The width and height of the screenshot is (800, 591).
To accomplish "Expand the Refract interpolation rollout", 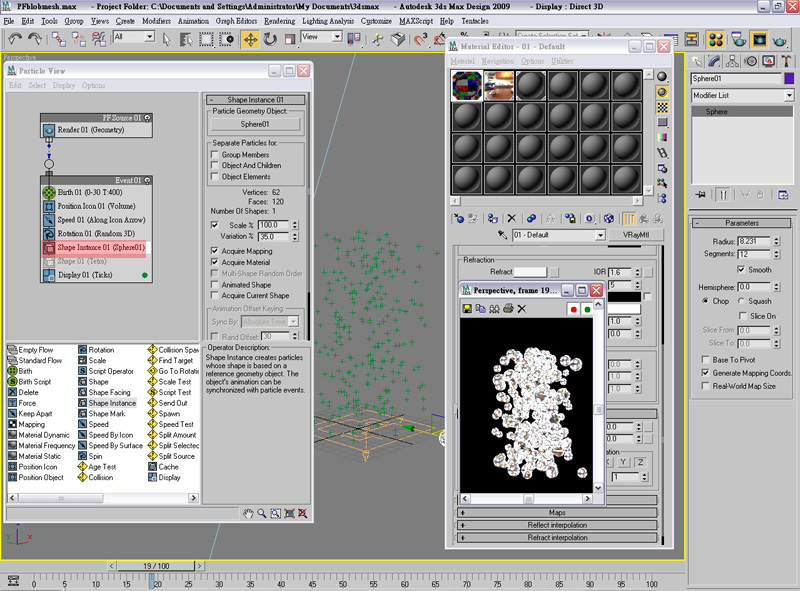I will [557, 537].
